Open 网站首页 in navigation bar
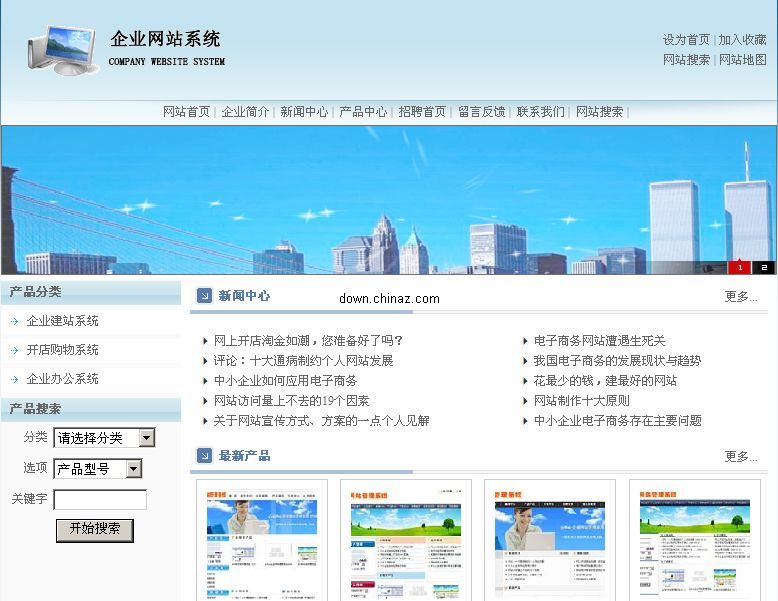 click(187, 112)
